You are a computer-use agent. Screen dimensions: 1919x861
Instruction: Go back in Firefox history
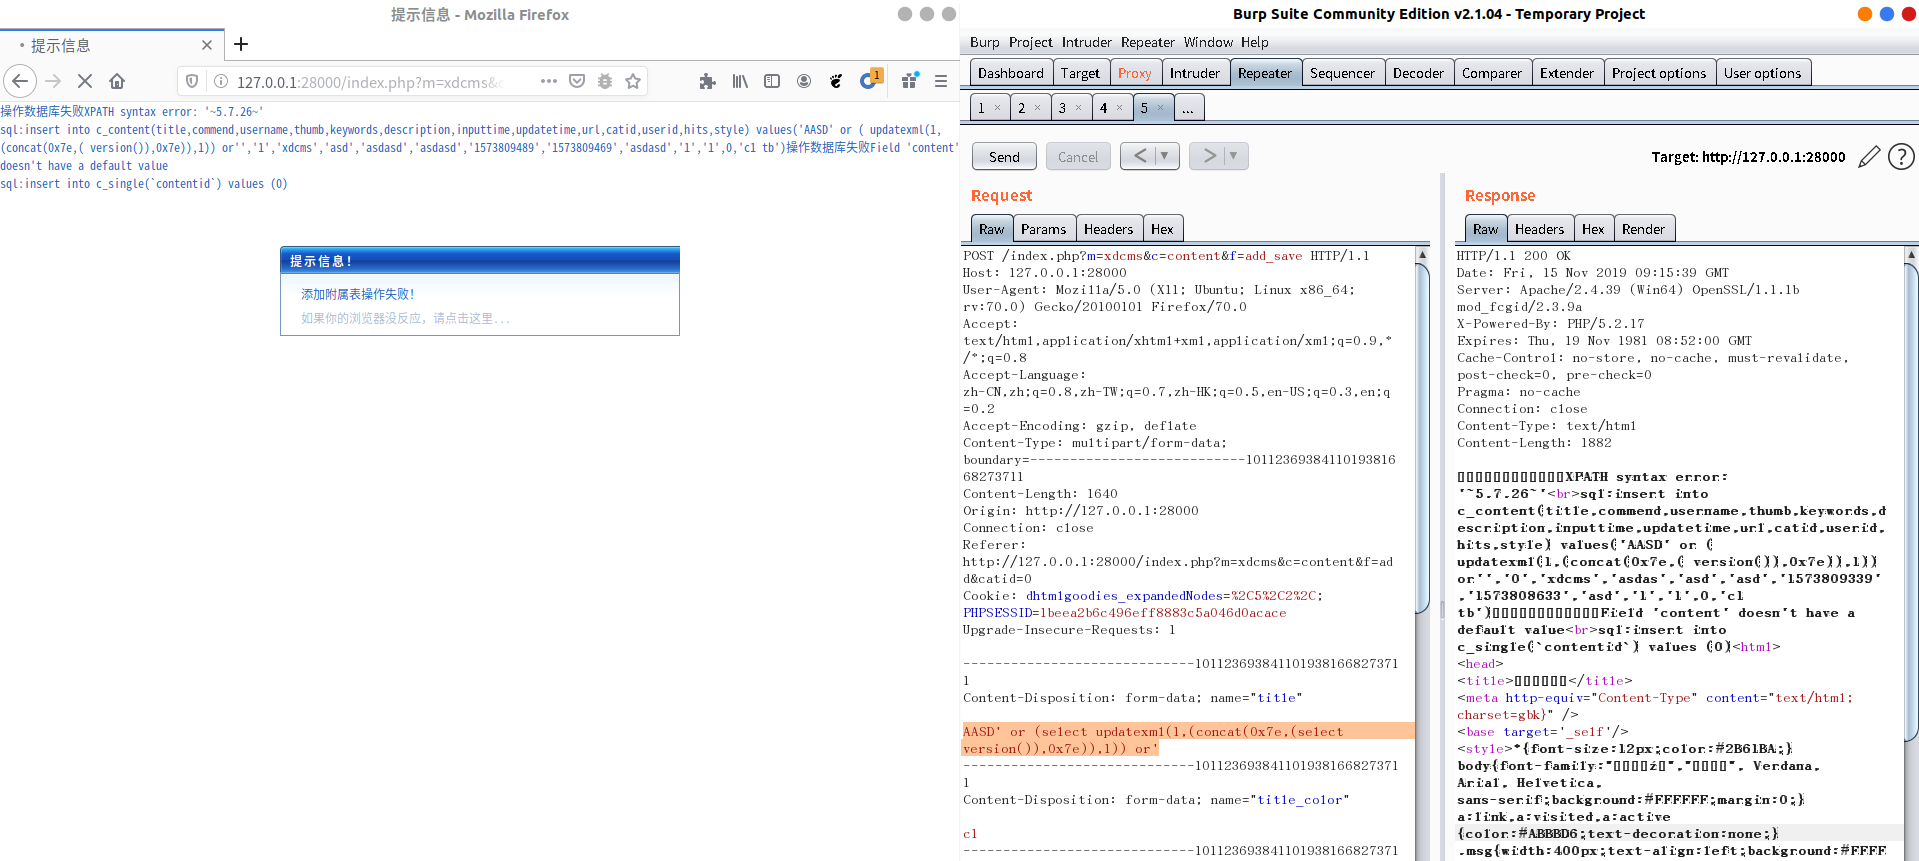click(20, 81)
